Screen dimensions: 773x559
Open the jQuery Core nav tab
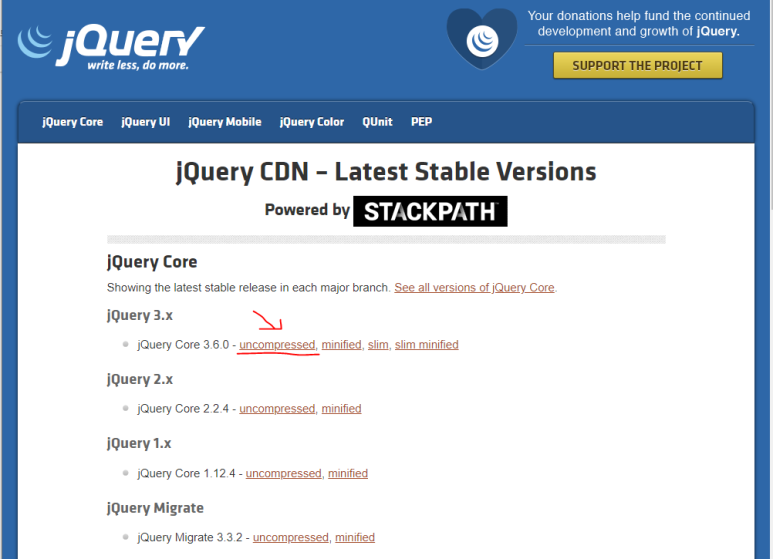pyautogui.click(x=72, y=122)
